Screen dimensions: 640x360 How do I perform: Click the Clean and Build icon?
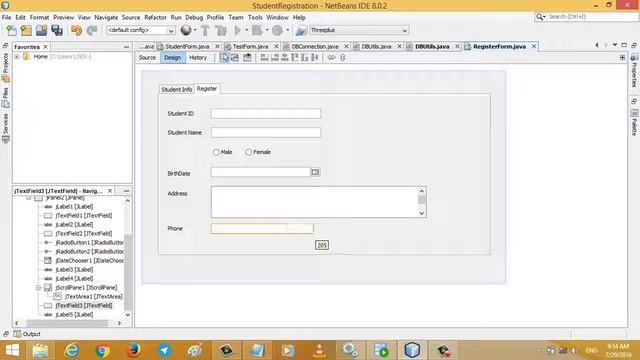[x=220, y=30]
